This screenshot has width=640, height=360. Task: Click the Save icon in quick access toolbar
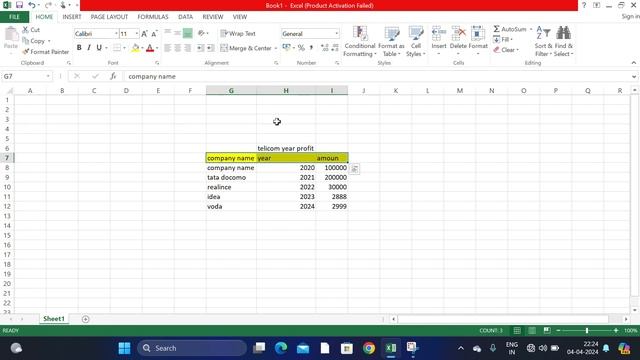[x=19, y=5]
